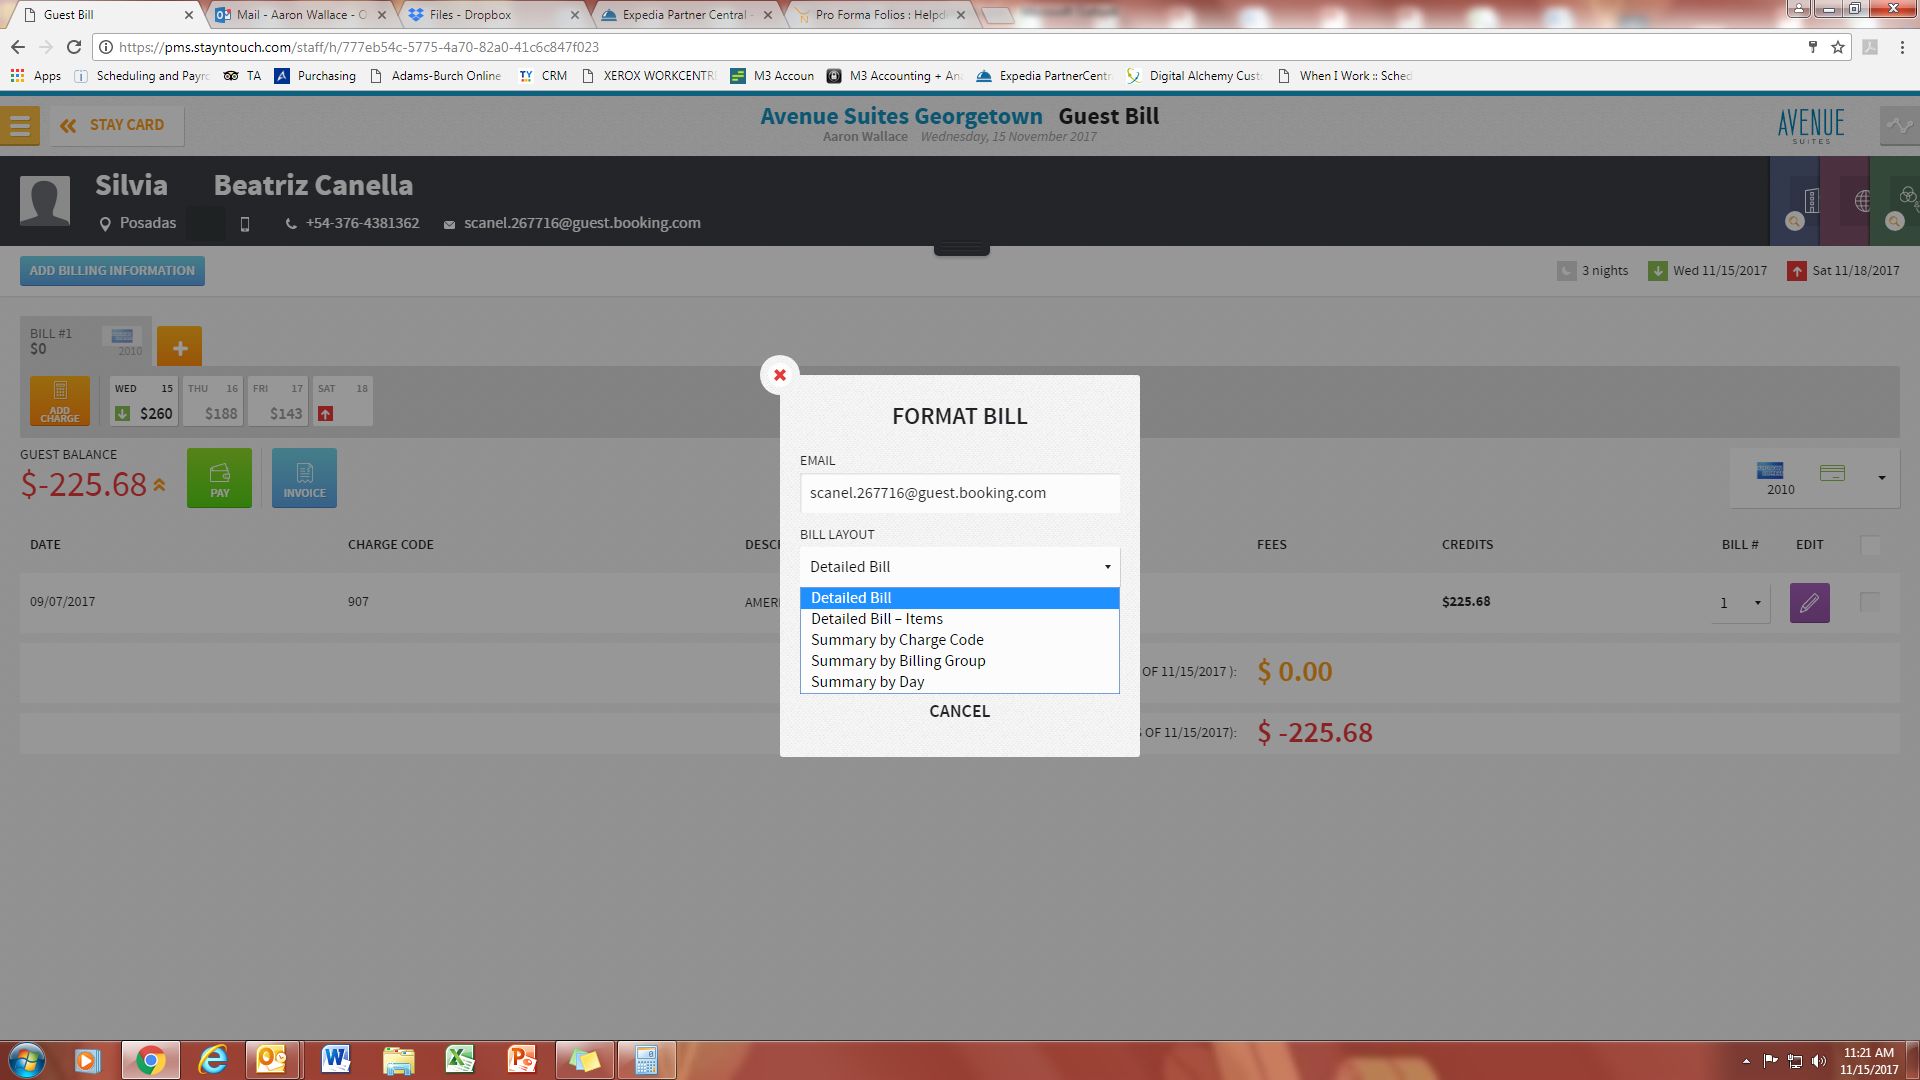
Task: Select Summary by Charge Code option
Action: click(897, 640)
